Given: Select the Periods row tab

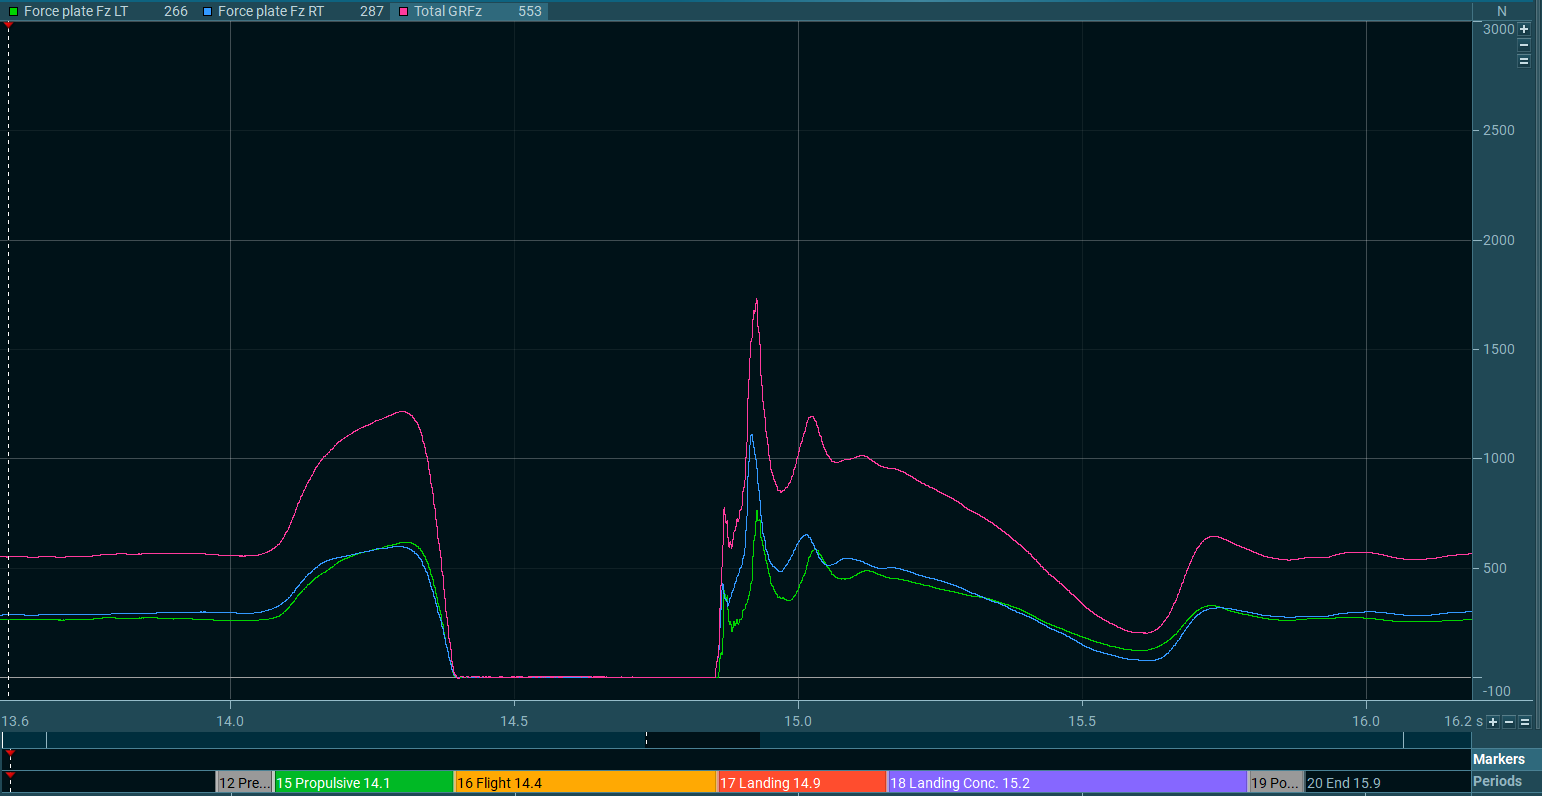Looking at the screenshot, I should coord(1497,781).
